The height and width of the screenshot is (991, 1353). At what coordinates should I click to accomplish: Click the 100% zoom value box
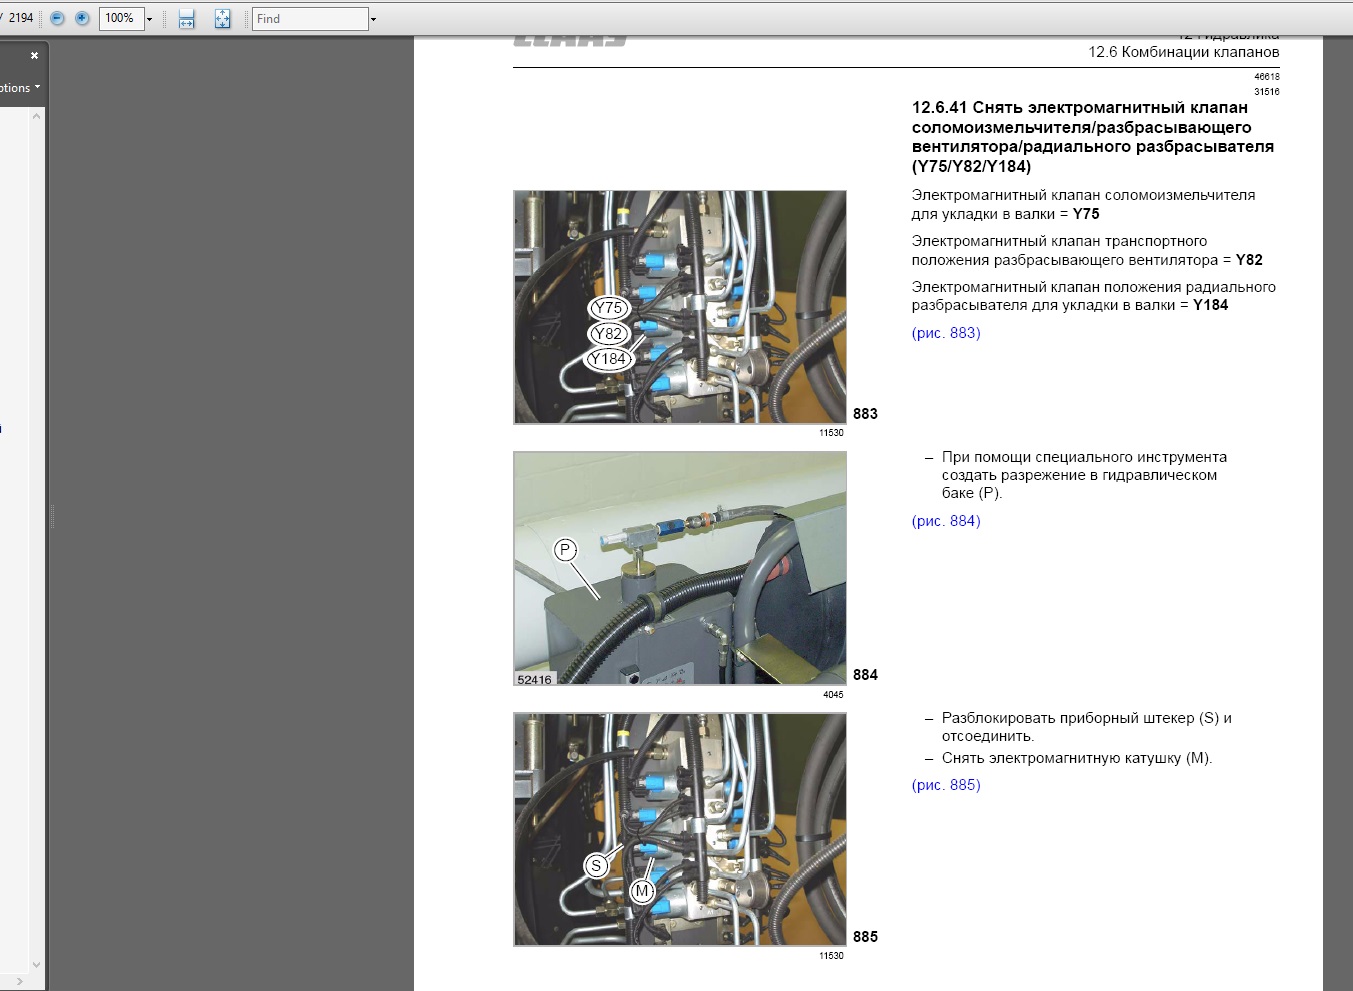tap(120, 18)
